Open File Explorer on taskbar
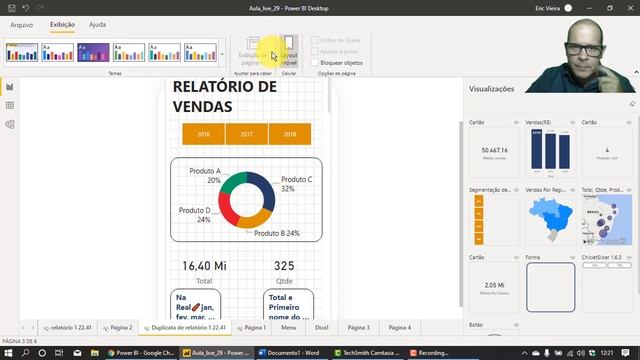Screen dimensions: 640x360 (94, 353)
